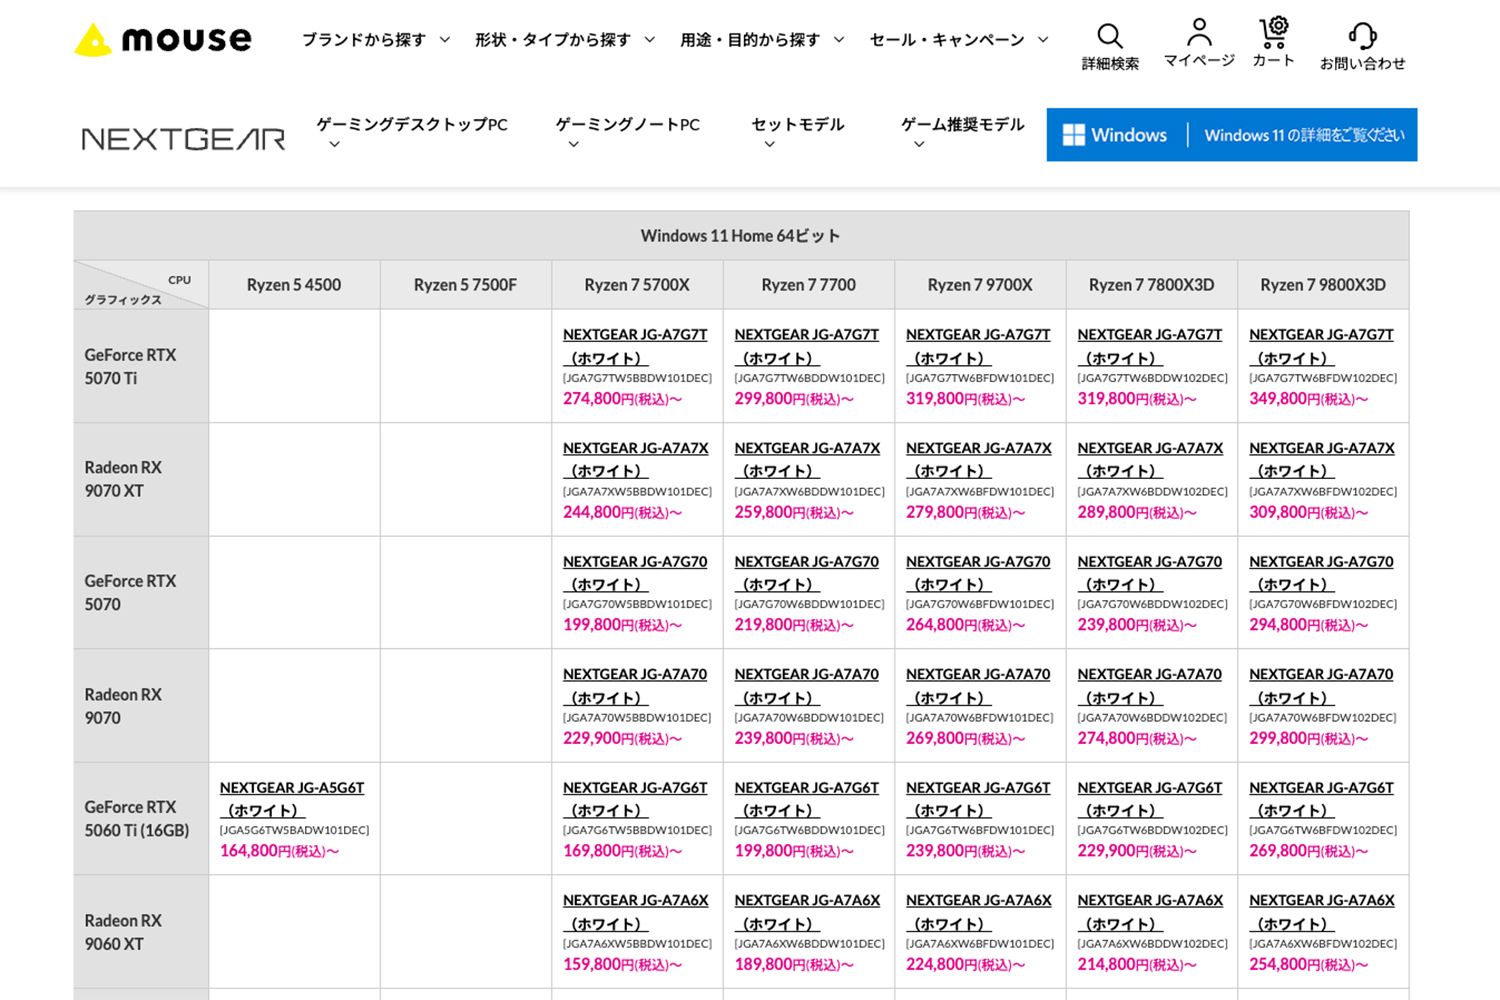
Task: Open JG-A7G70 link under Ryzen 7 7700
Action: point(806,562)
